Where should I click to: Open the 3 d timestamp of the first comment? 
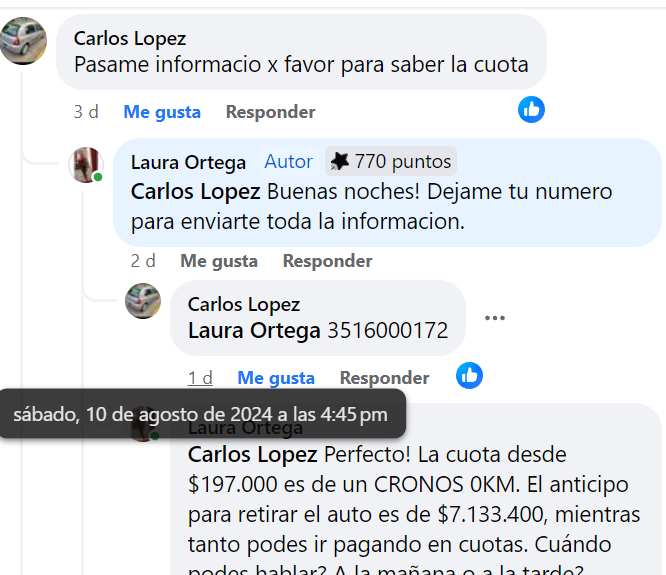tap(86, 112)
